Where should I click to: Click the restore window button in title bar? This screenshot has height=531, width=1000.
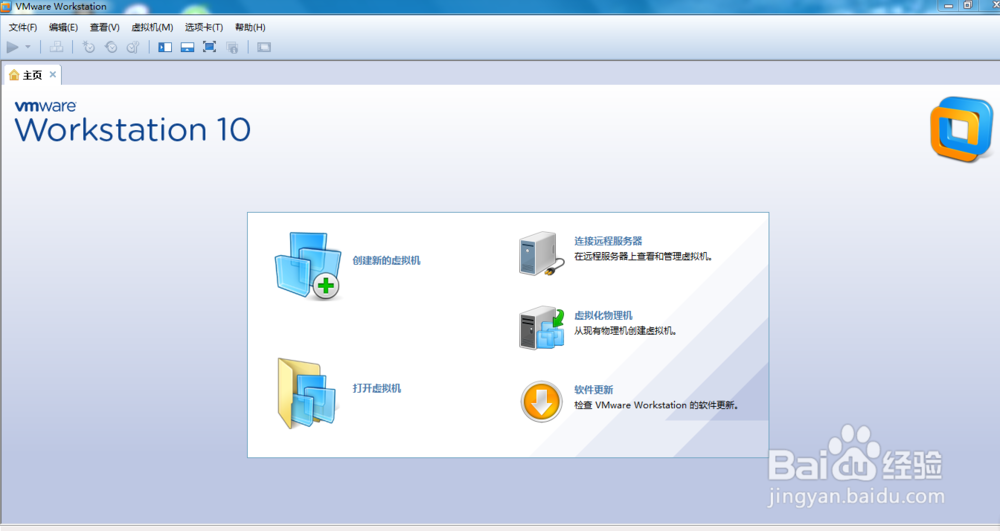click(968, 5)
